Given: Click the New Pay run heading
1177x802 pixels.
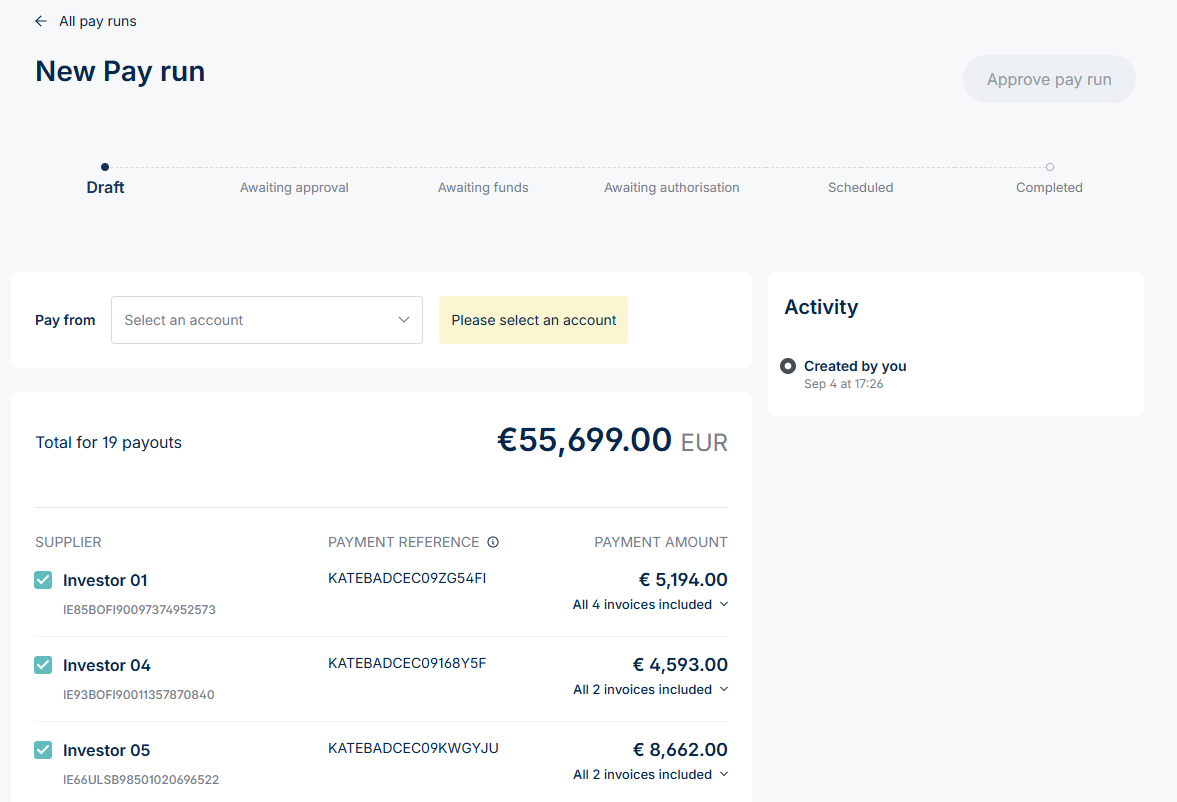Looking at the screenshot, I should coord(120,71).
